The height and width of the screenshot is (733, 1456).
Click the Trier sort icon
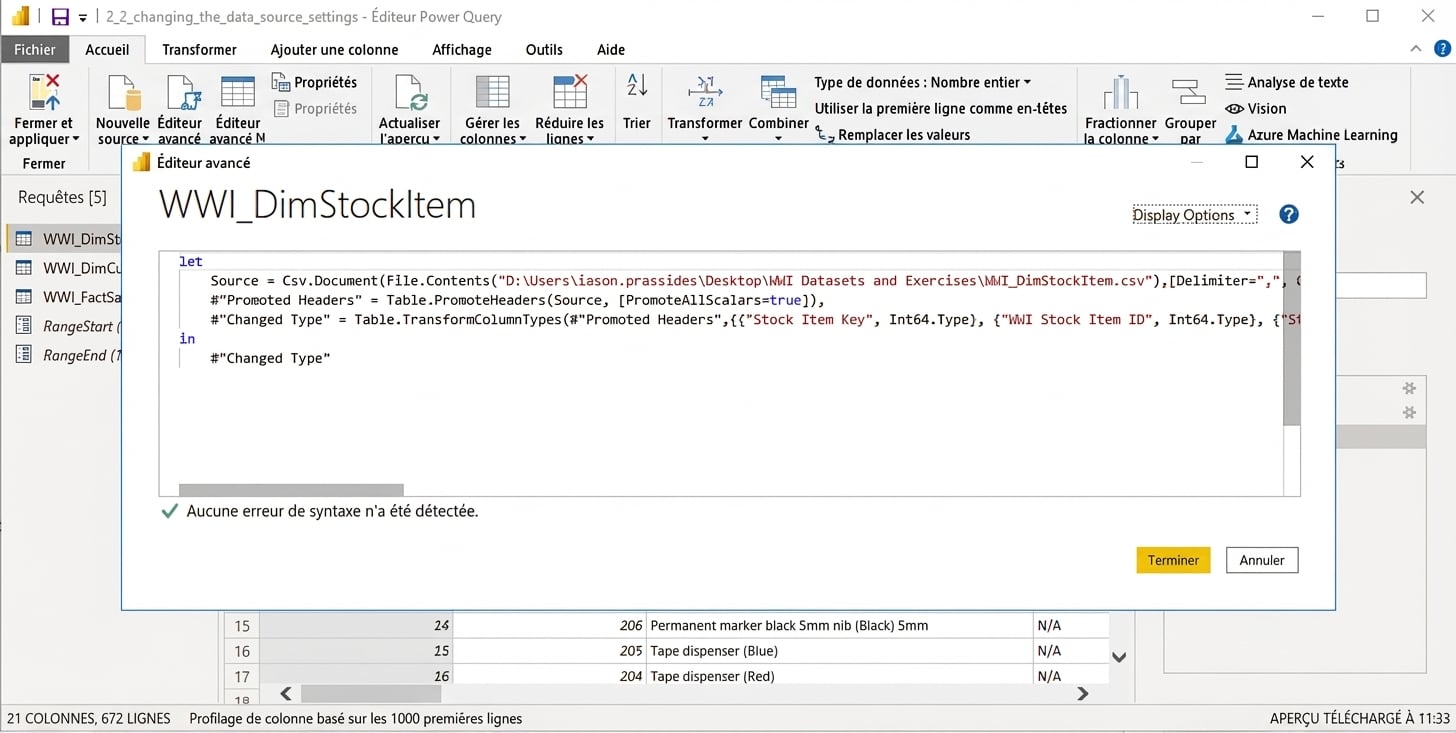[637, 86]
